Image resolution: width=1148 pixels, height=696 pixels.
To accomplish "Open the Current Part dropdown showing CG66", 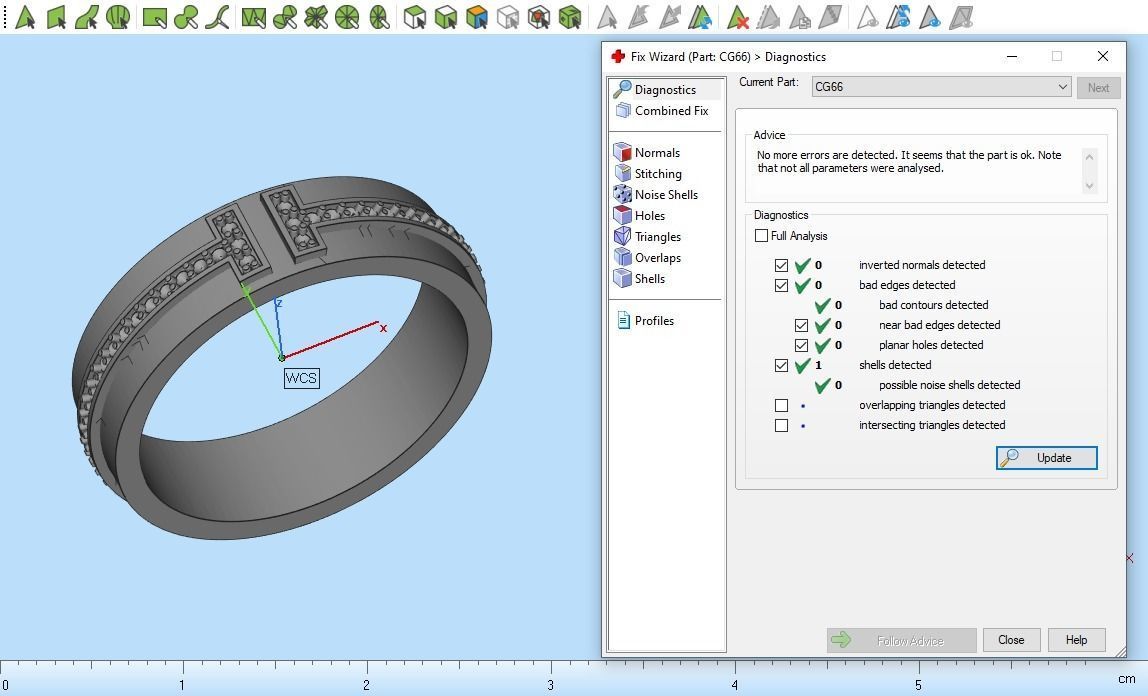I will click(x=941, y=87).
